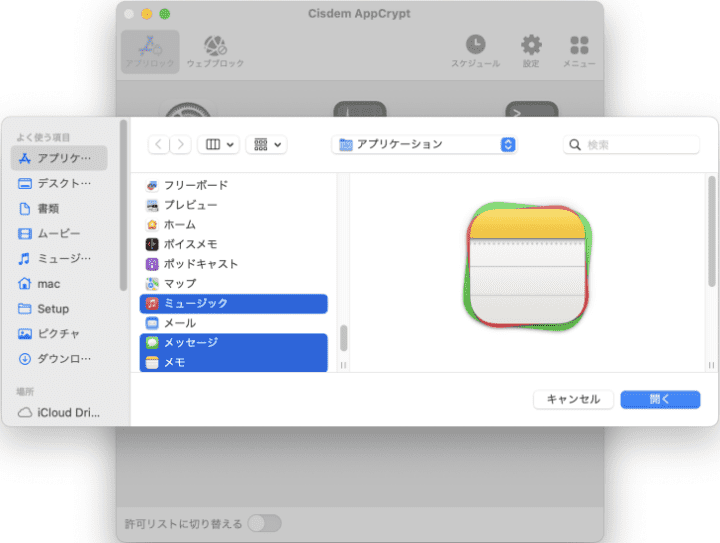Click the 開く button
The height and width of the screenshot is (543, 720).
point(660,399)
